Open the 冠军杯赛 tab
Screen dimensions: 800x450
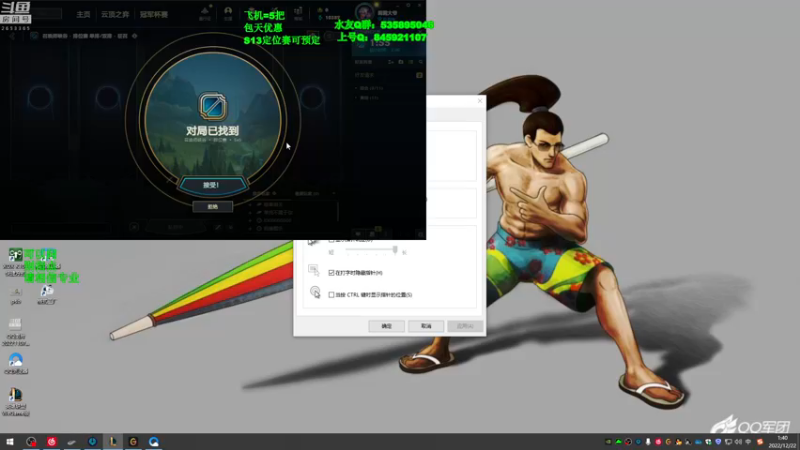coord(154,14)
